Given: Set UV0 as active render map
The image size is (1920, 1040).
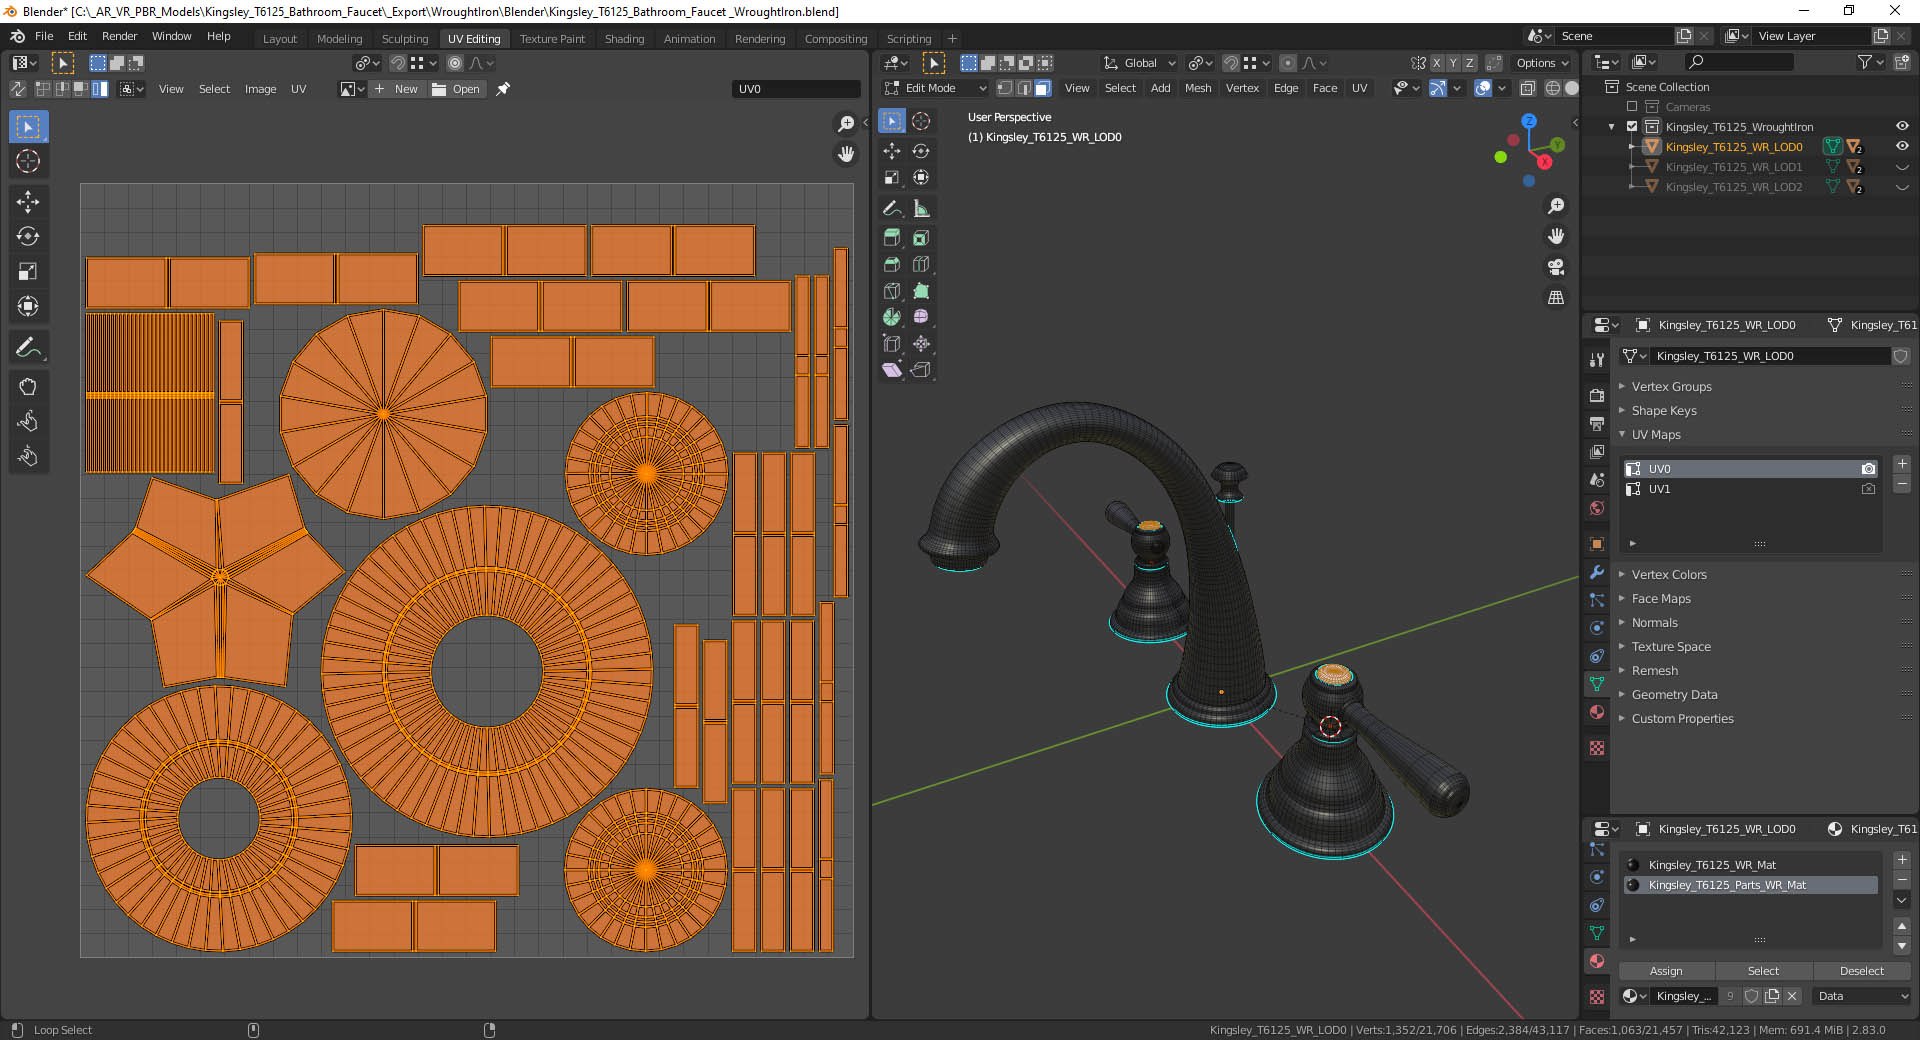Looking at the screenshot, I should 1868,469.
